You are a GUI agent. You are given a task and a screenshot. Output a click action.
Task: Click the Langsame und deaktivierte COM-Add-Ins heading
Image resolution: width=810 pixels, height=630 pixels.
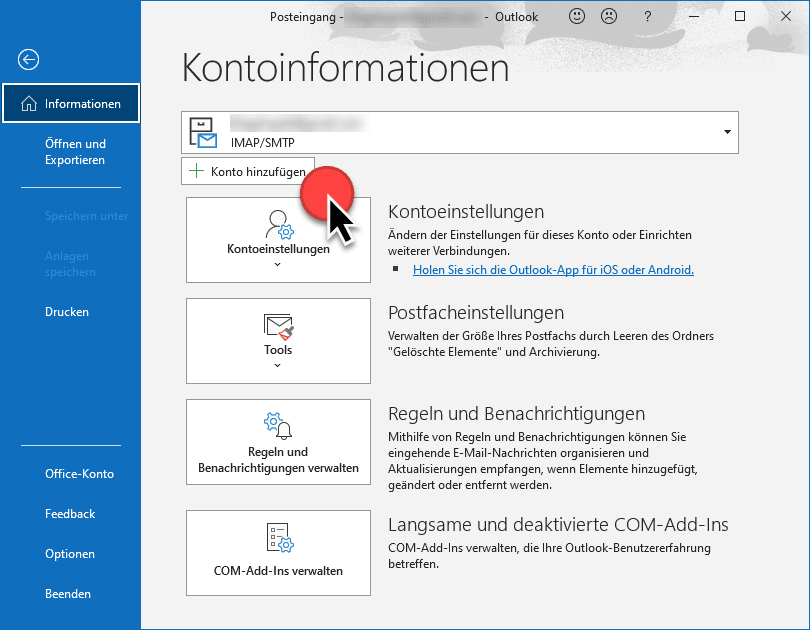pyautogui.click(x=558, y=525)
